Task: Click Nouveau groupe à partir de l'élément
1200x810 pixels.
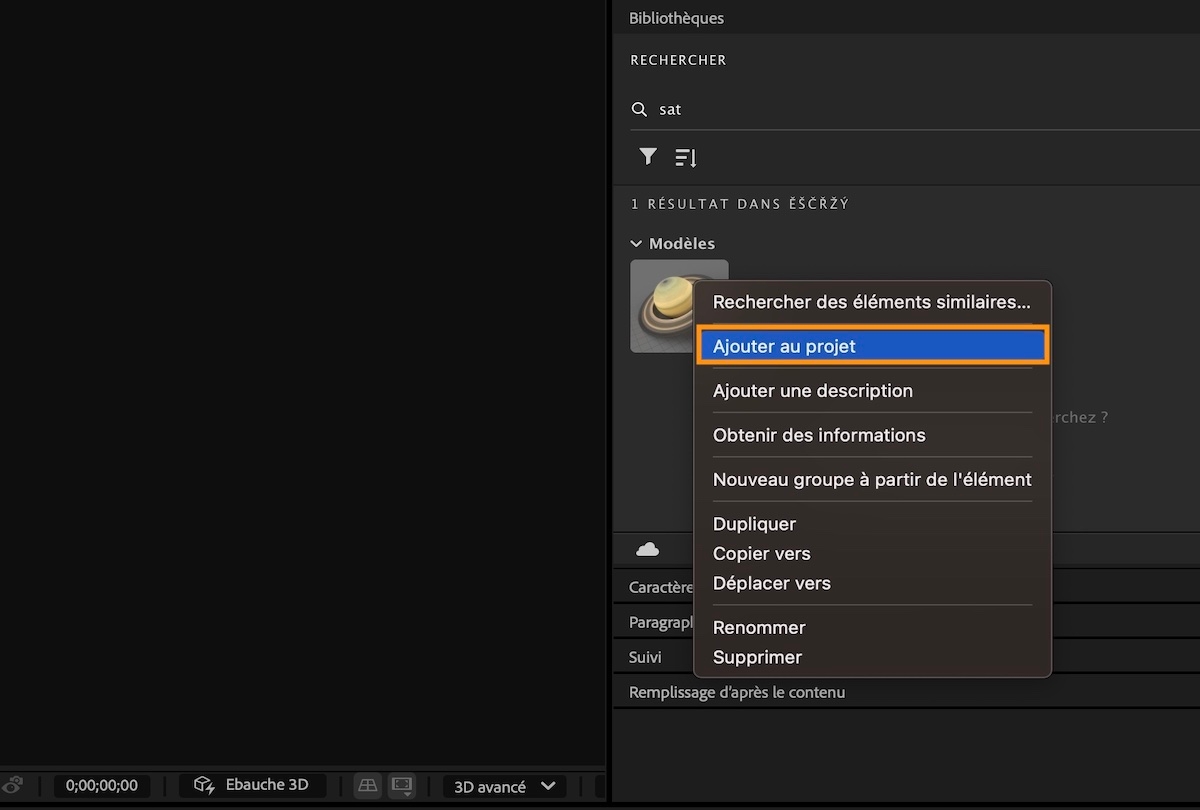Action: (871, 479)
